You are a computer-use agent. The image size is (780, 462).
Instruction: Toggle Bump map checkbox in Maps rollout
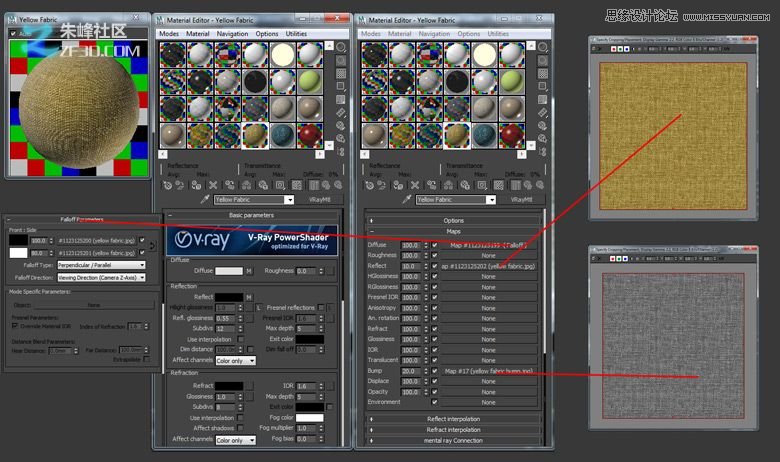(x=435, y=371)
